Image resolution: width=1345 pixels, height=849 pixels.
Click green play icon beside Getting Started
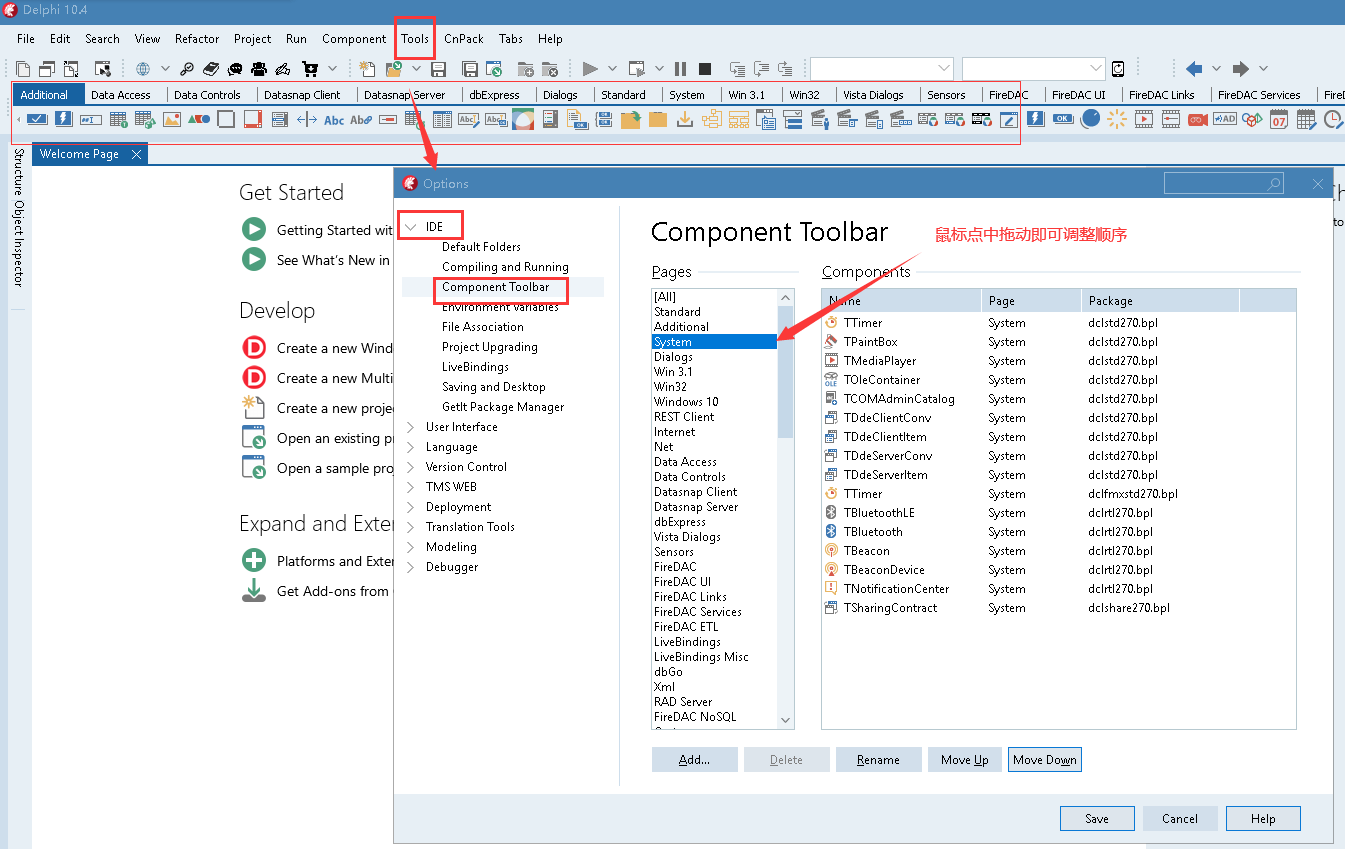click(x=254, y=229)
